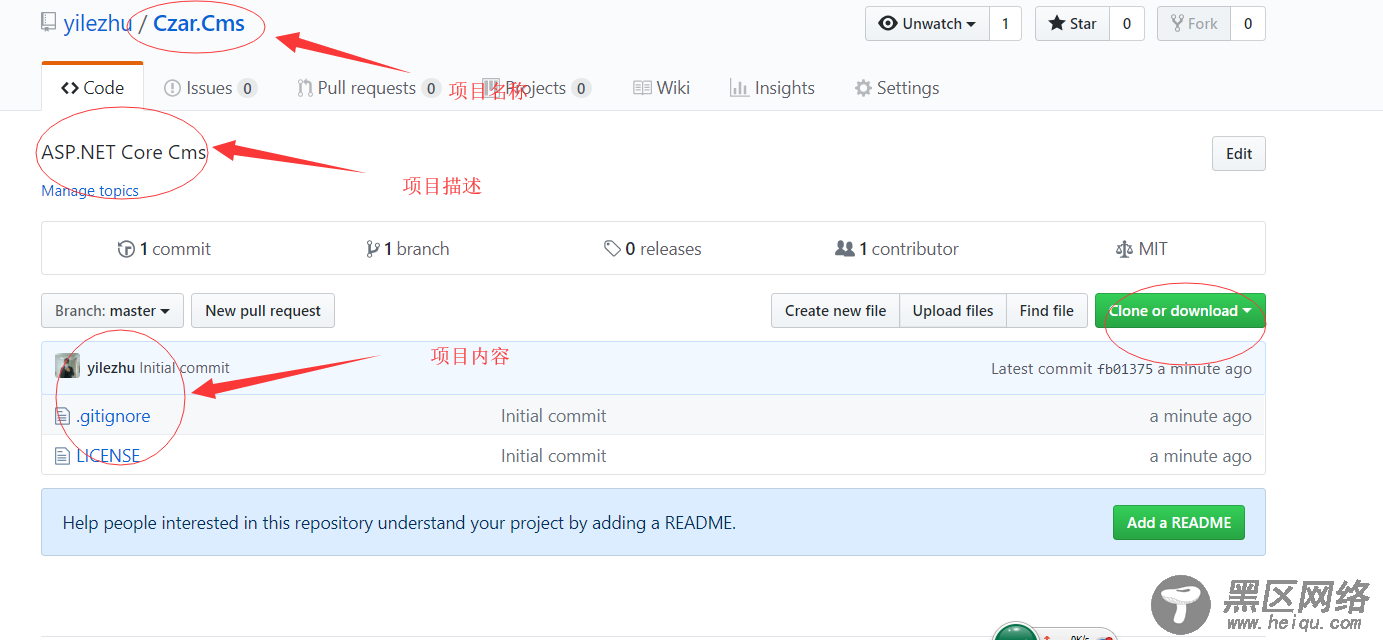Switch to the Code tab
Image resolution: width=1383 pixels, height=640 pixels.
(x=93, y=88)
